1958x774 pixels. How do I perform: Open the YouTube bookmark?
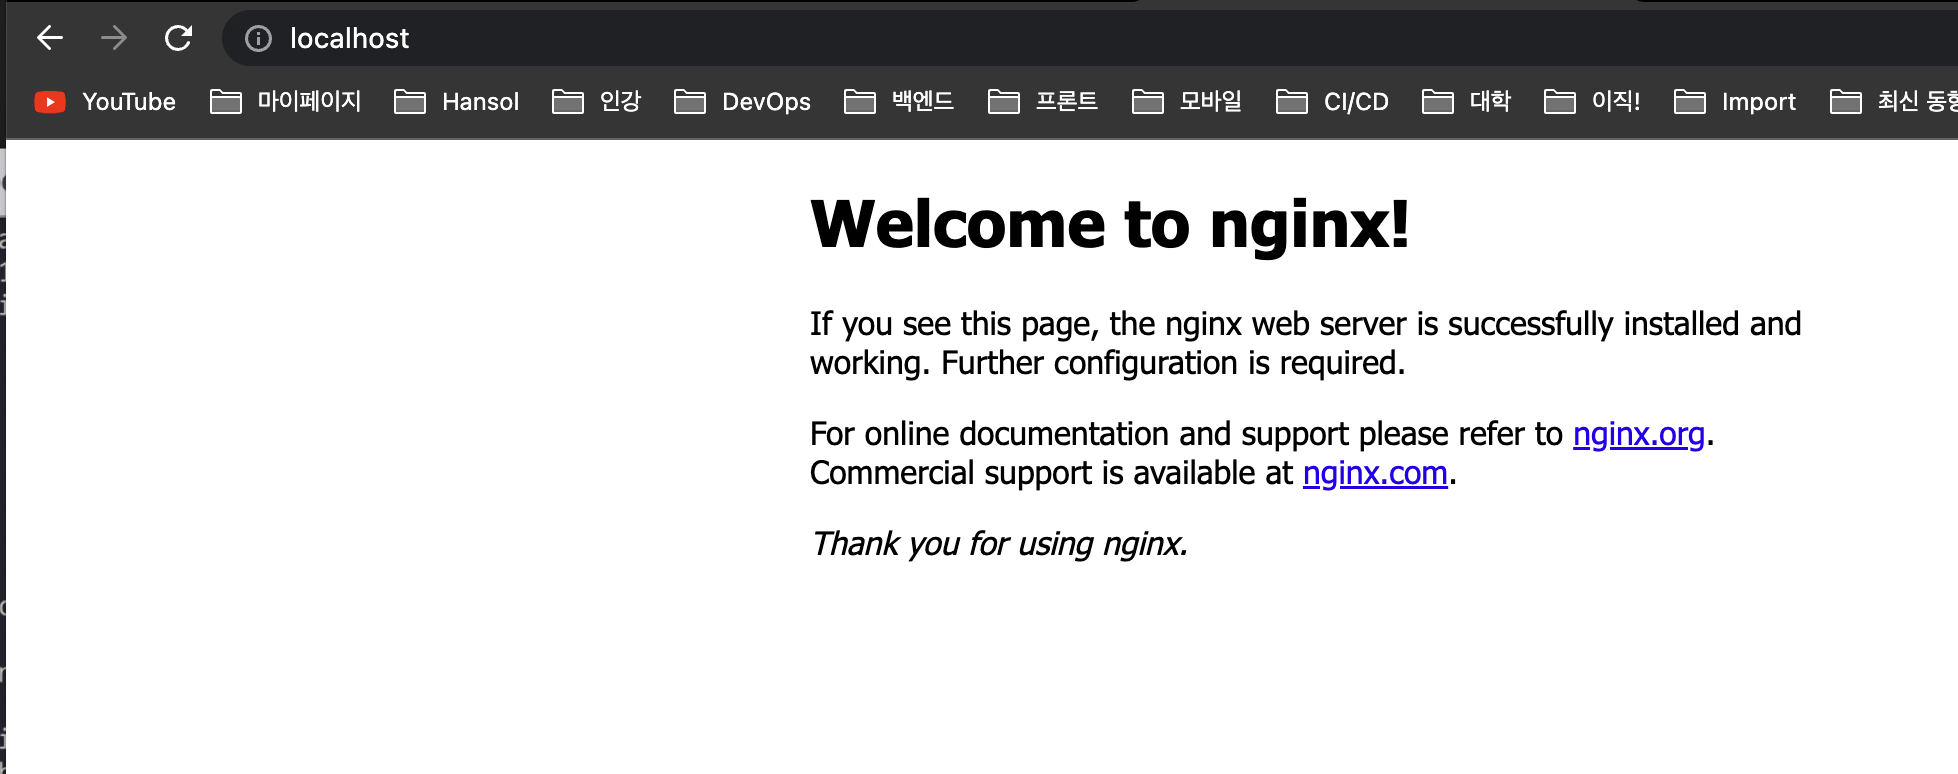coord(105,101)
